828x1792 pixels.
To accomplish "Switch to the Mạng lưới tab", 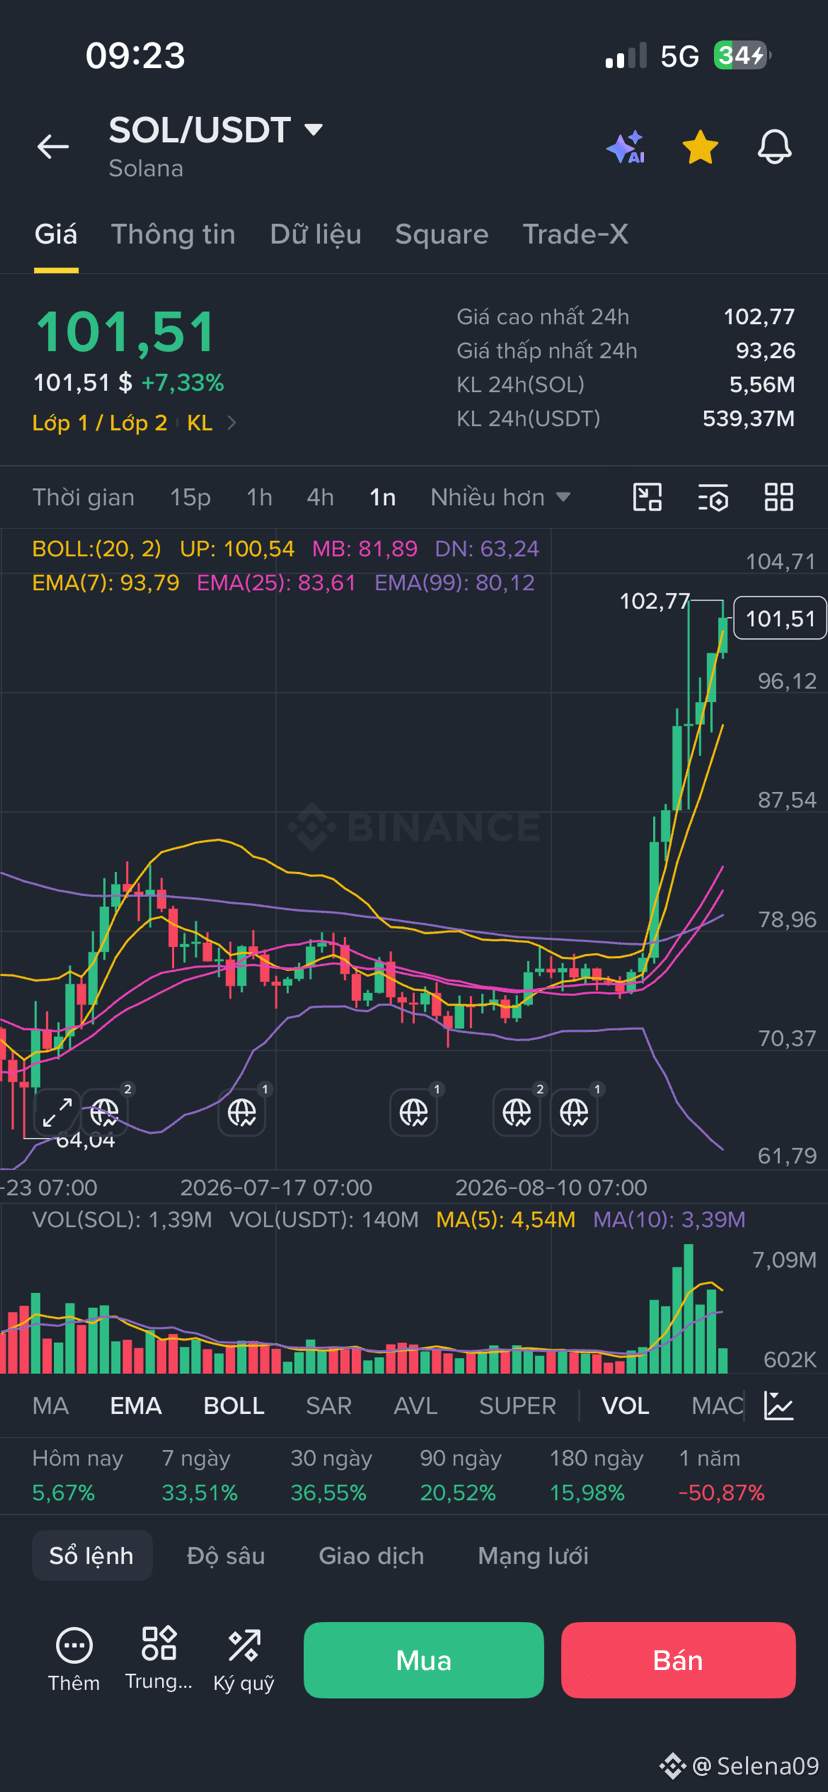I will [533, 1556].
